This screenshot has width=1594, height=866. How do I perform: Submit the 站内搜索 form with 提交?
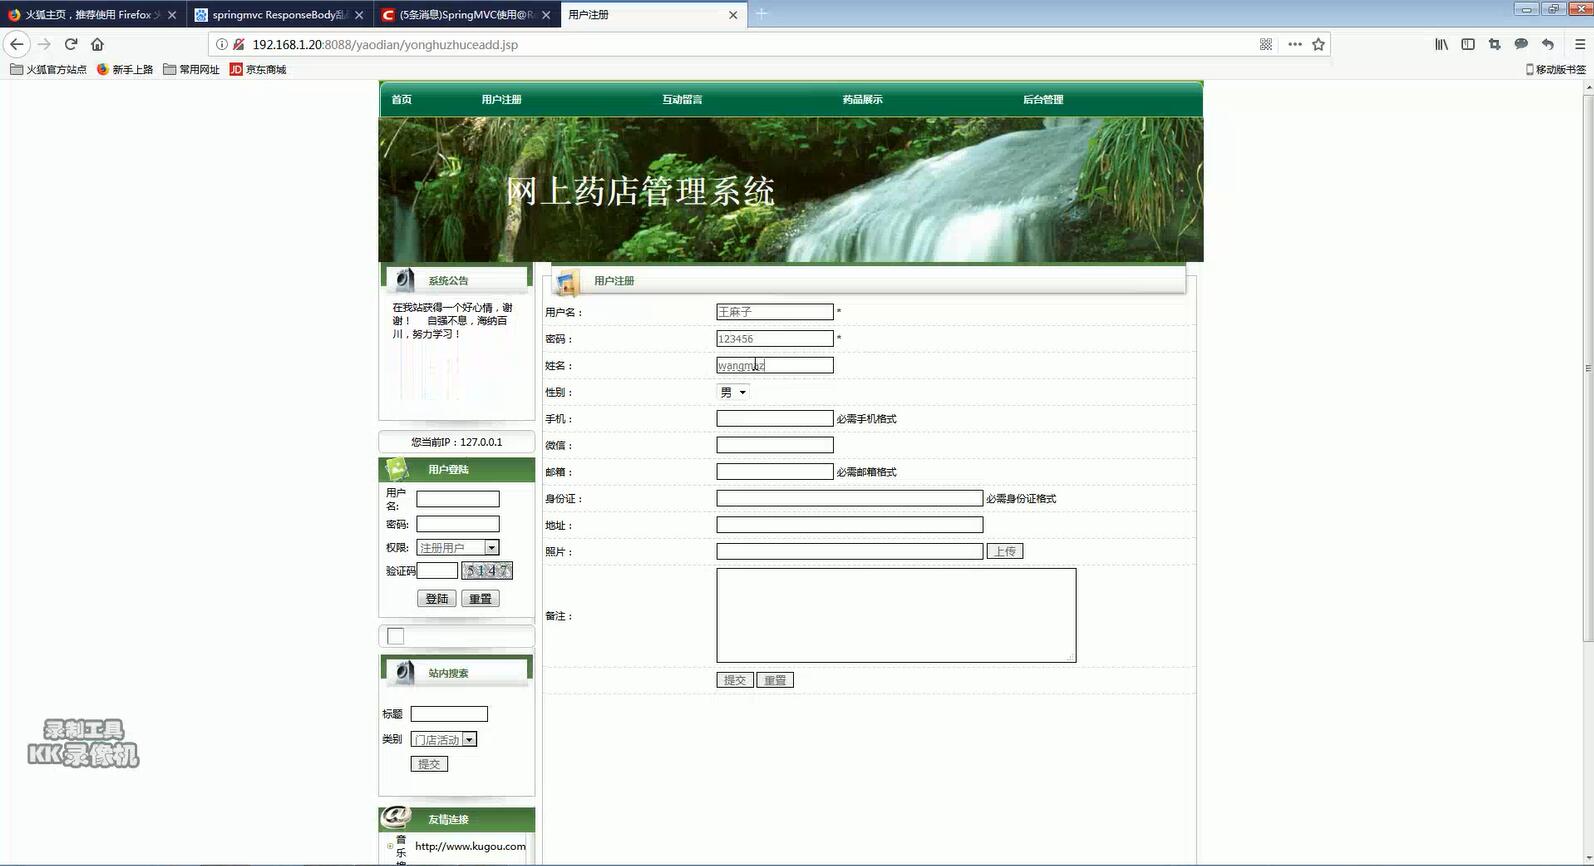coord(429,764)
